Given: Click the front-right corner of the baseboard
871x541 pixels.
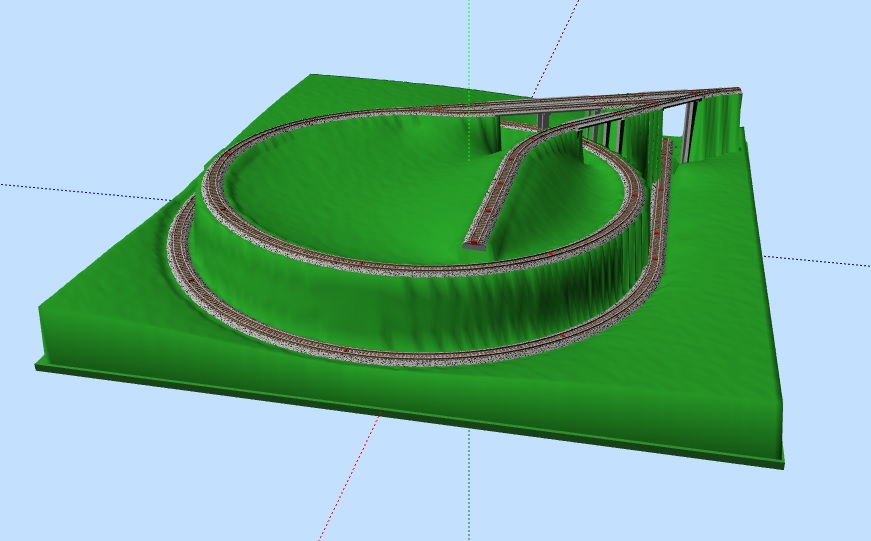Looking at the screenshot, I should coord(781,462).
